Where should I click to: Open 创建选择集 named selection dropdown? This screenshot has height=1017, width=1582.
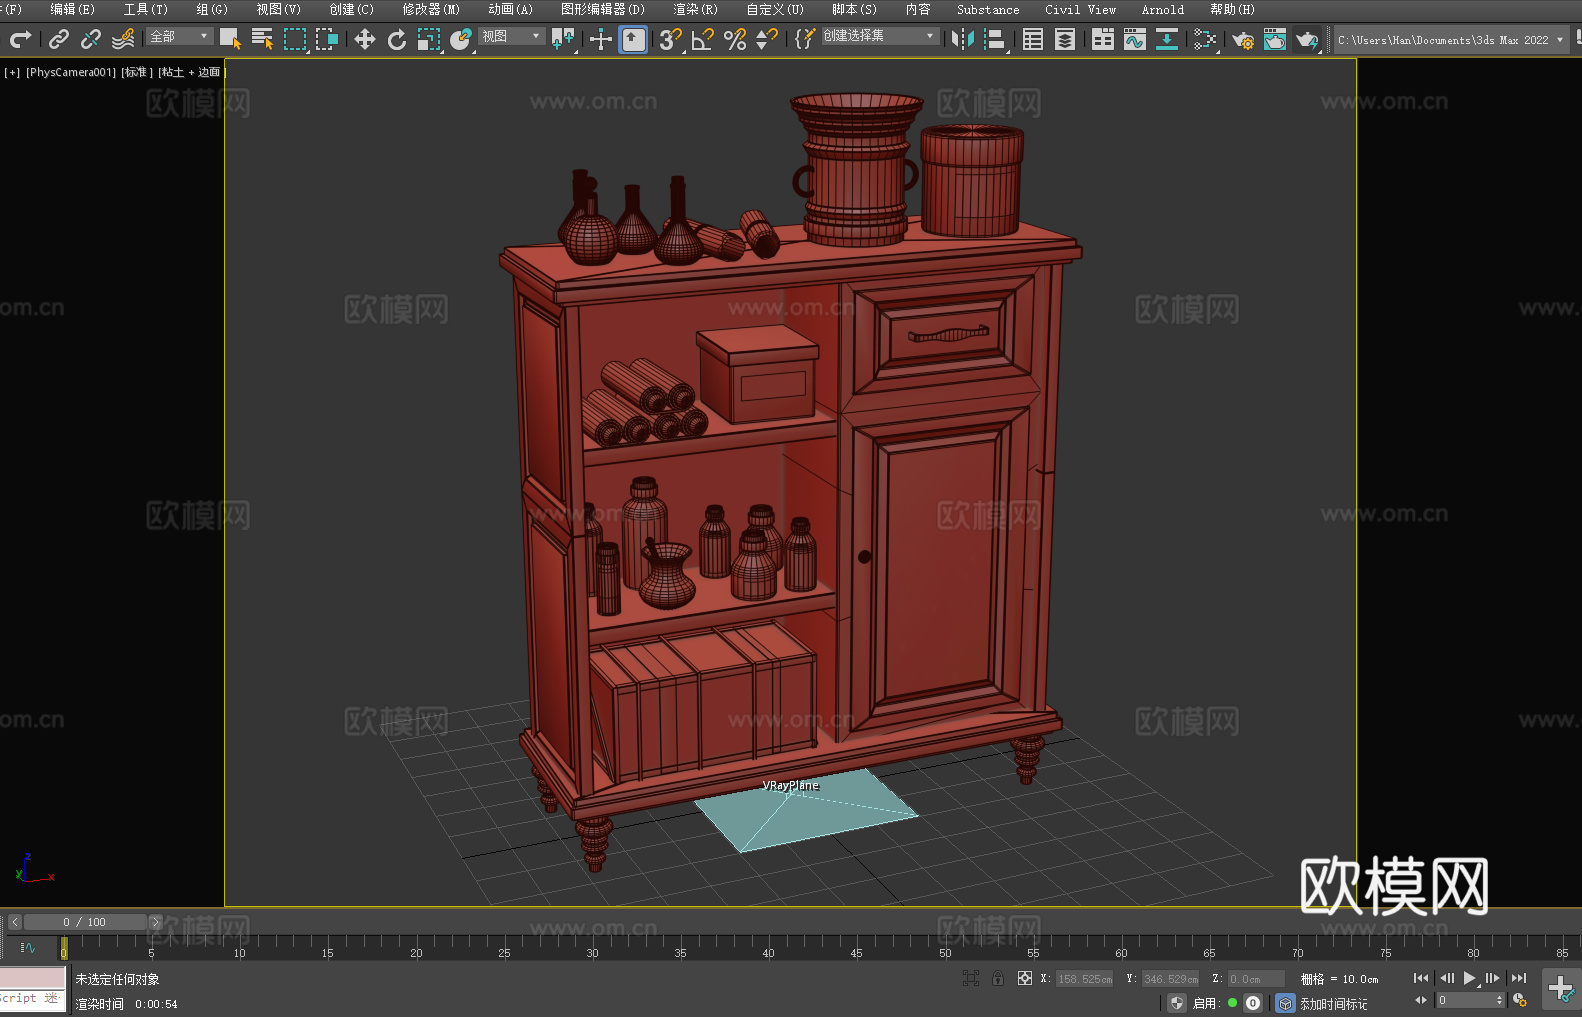880,36
